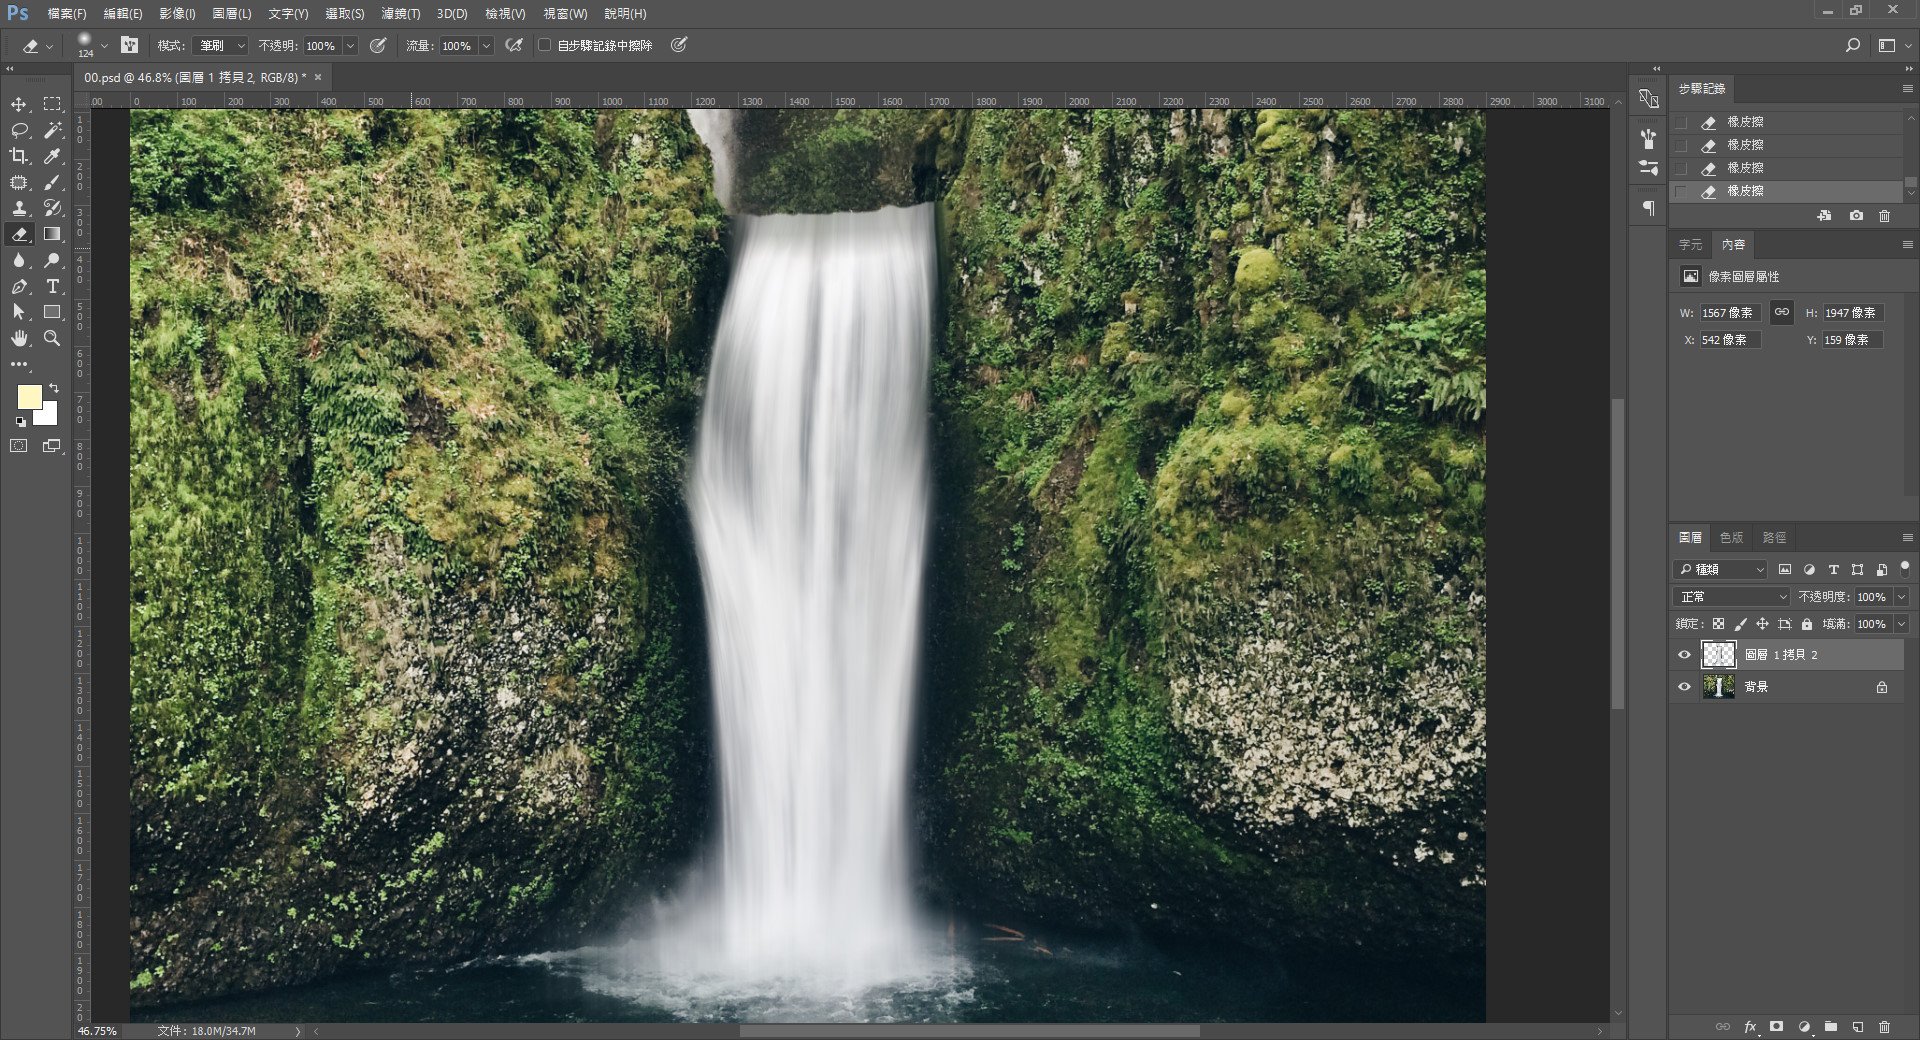Create a new layer
Screen dimensions: 1920x1040
point(1857,1026)
